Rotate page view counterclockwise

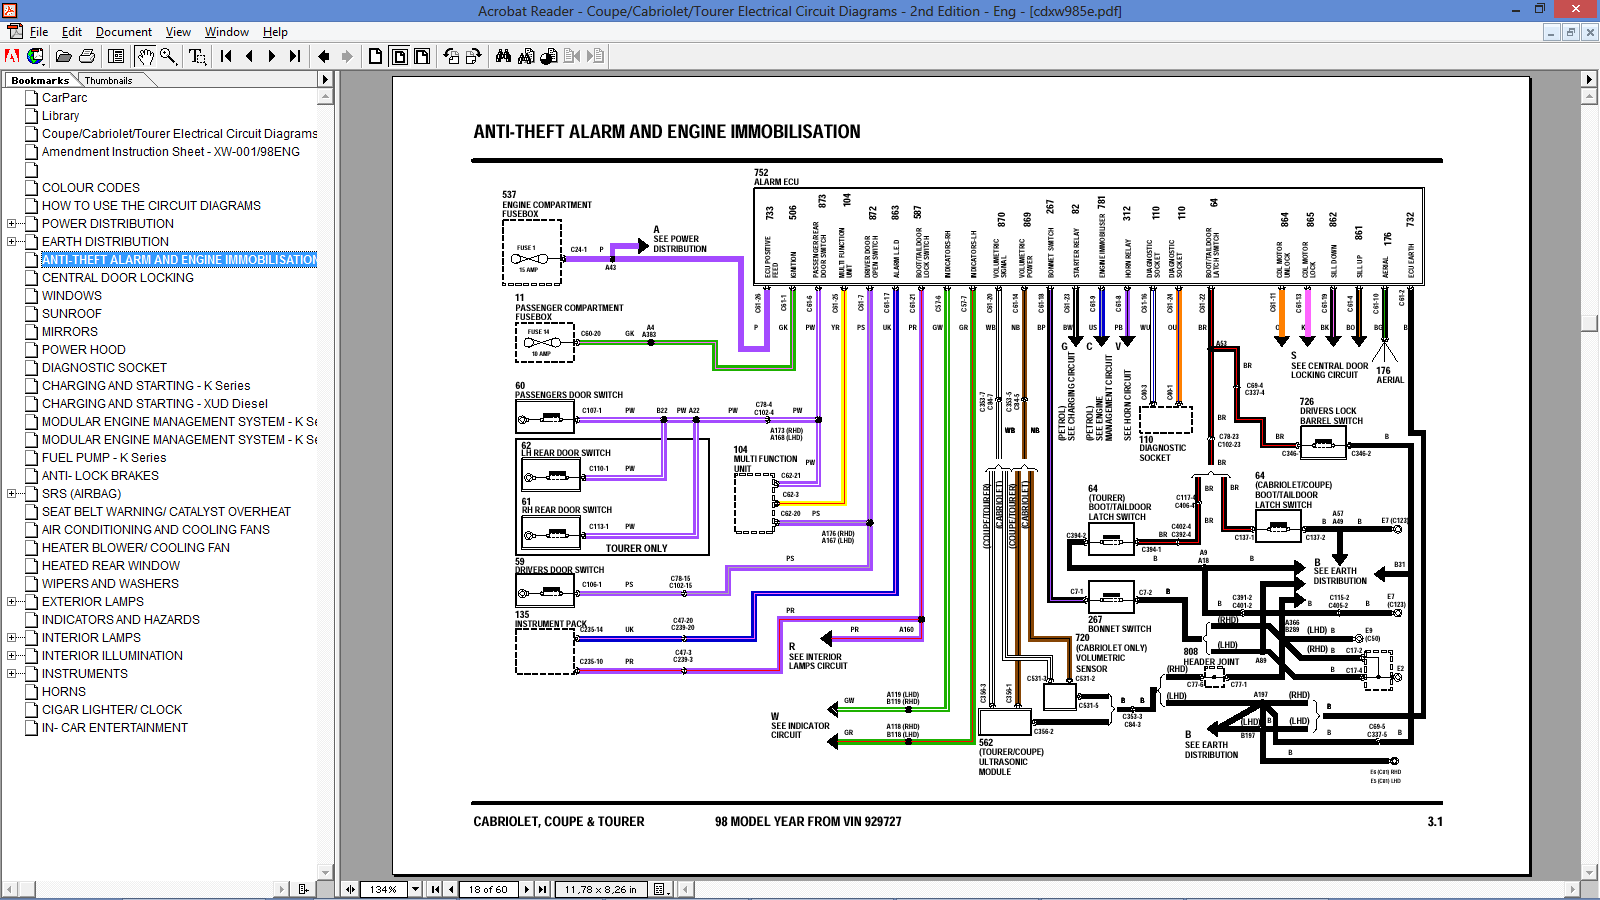[451, 56]
